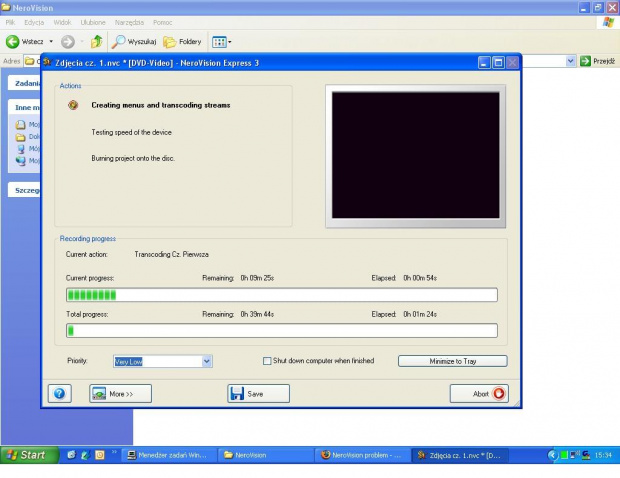Show hidden tray icons arrow

tap(552, 455)
